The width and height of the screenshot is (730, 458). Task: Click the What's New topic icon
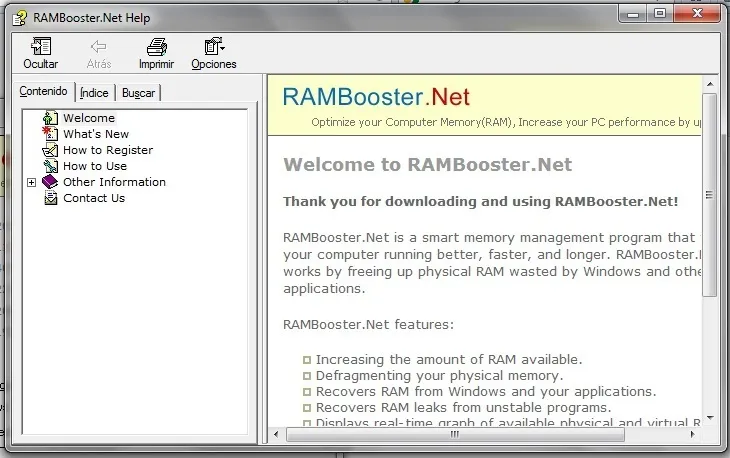point(50,134)
